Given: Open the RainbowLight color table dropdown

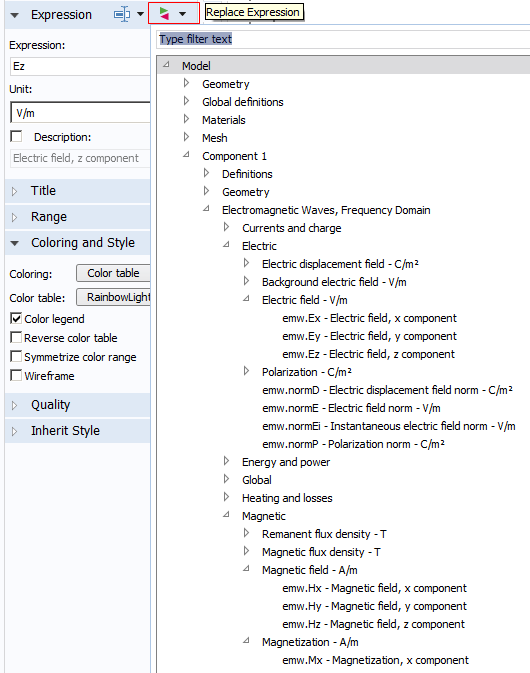Looking at the screenshot, I should point(113,297).
